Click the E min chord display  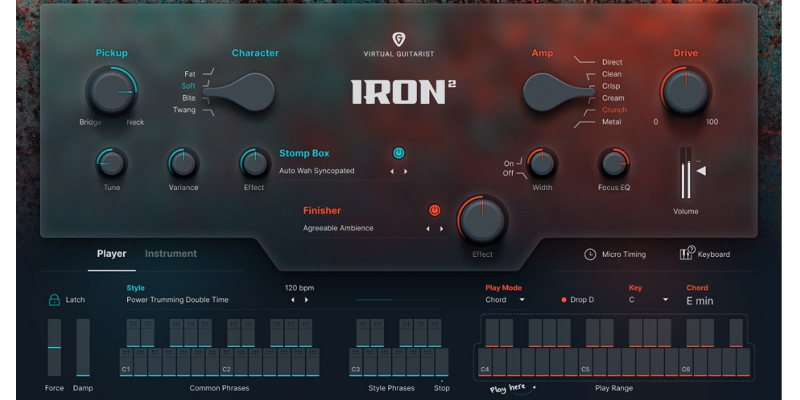(x=700, y=301)
